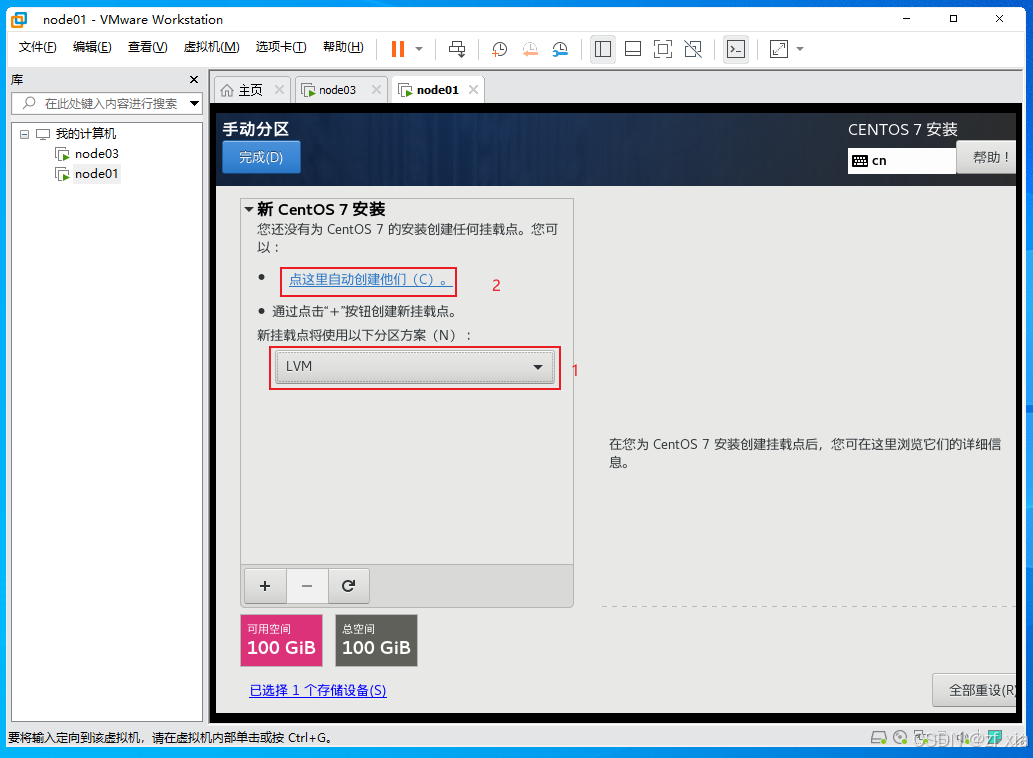Viewport: 1033px width, 758px height.
Task: Click the CD/DVD status bar icon
Action: click(x=900, y=738)
